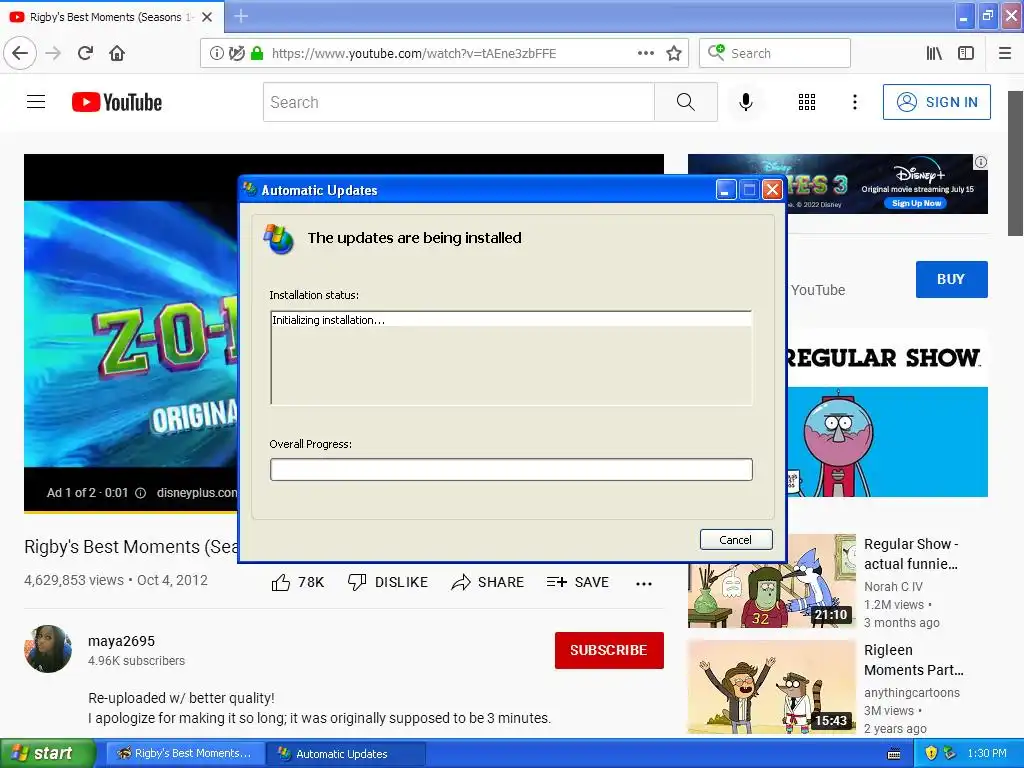Click the Firefox Search box
The image size is (1024, 768).
775,53
